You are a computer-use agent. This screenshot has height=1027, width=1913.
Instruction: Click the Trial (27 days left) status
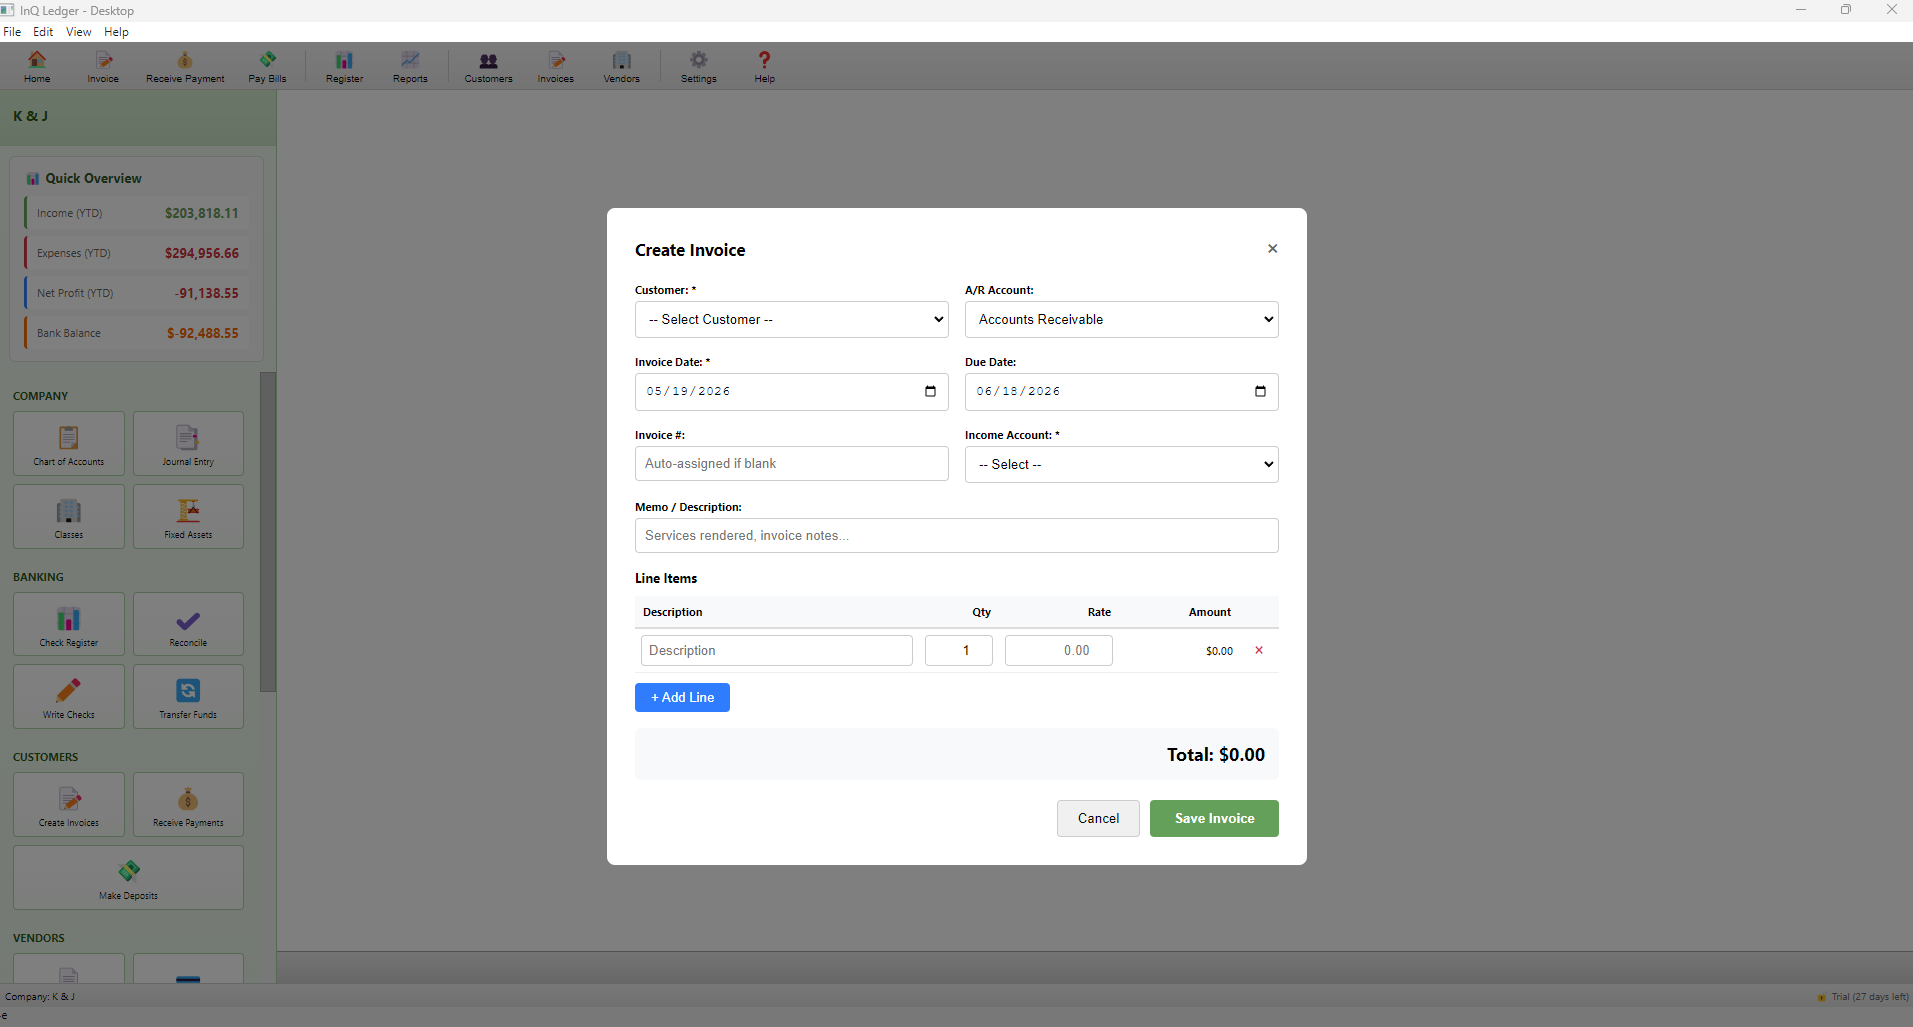(1868, 997)
